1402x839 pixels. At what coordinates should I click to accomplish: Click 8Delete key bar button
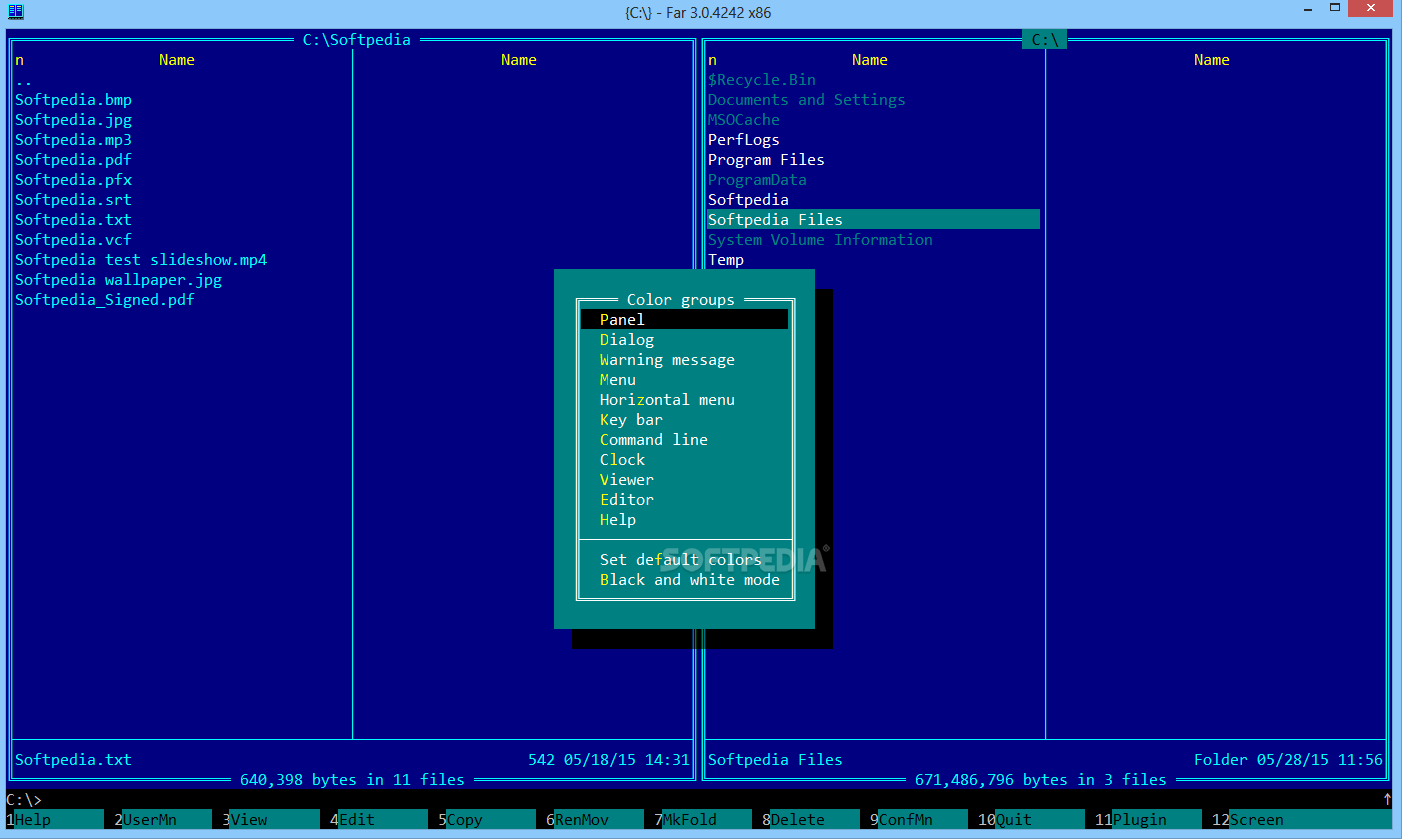tap(811, 819)
